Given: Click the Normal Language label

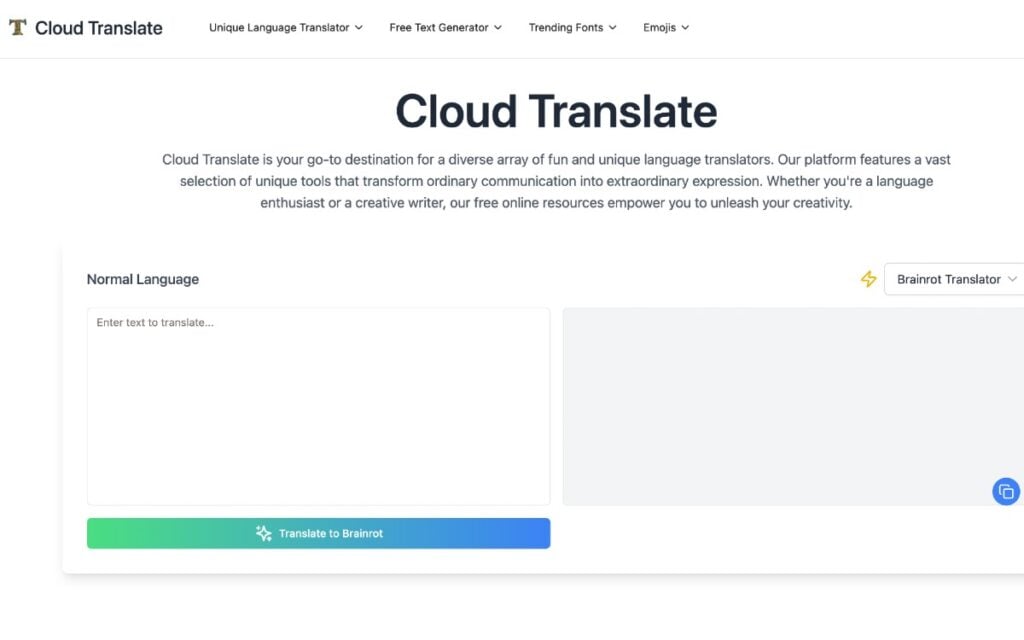Looking at the screenshot, I should tap(142, 279).
